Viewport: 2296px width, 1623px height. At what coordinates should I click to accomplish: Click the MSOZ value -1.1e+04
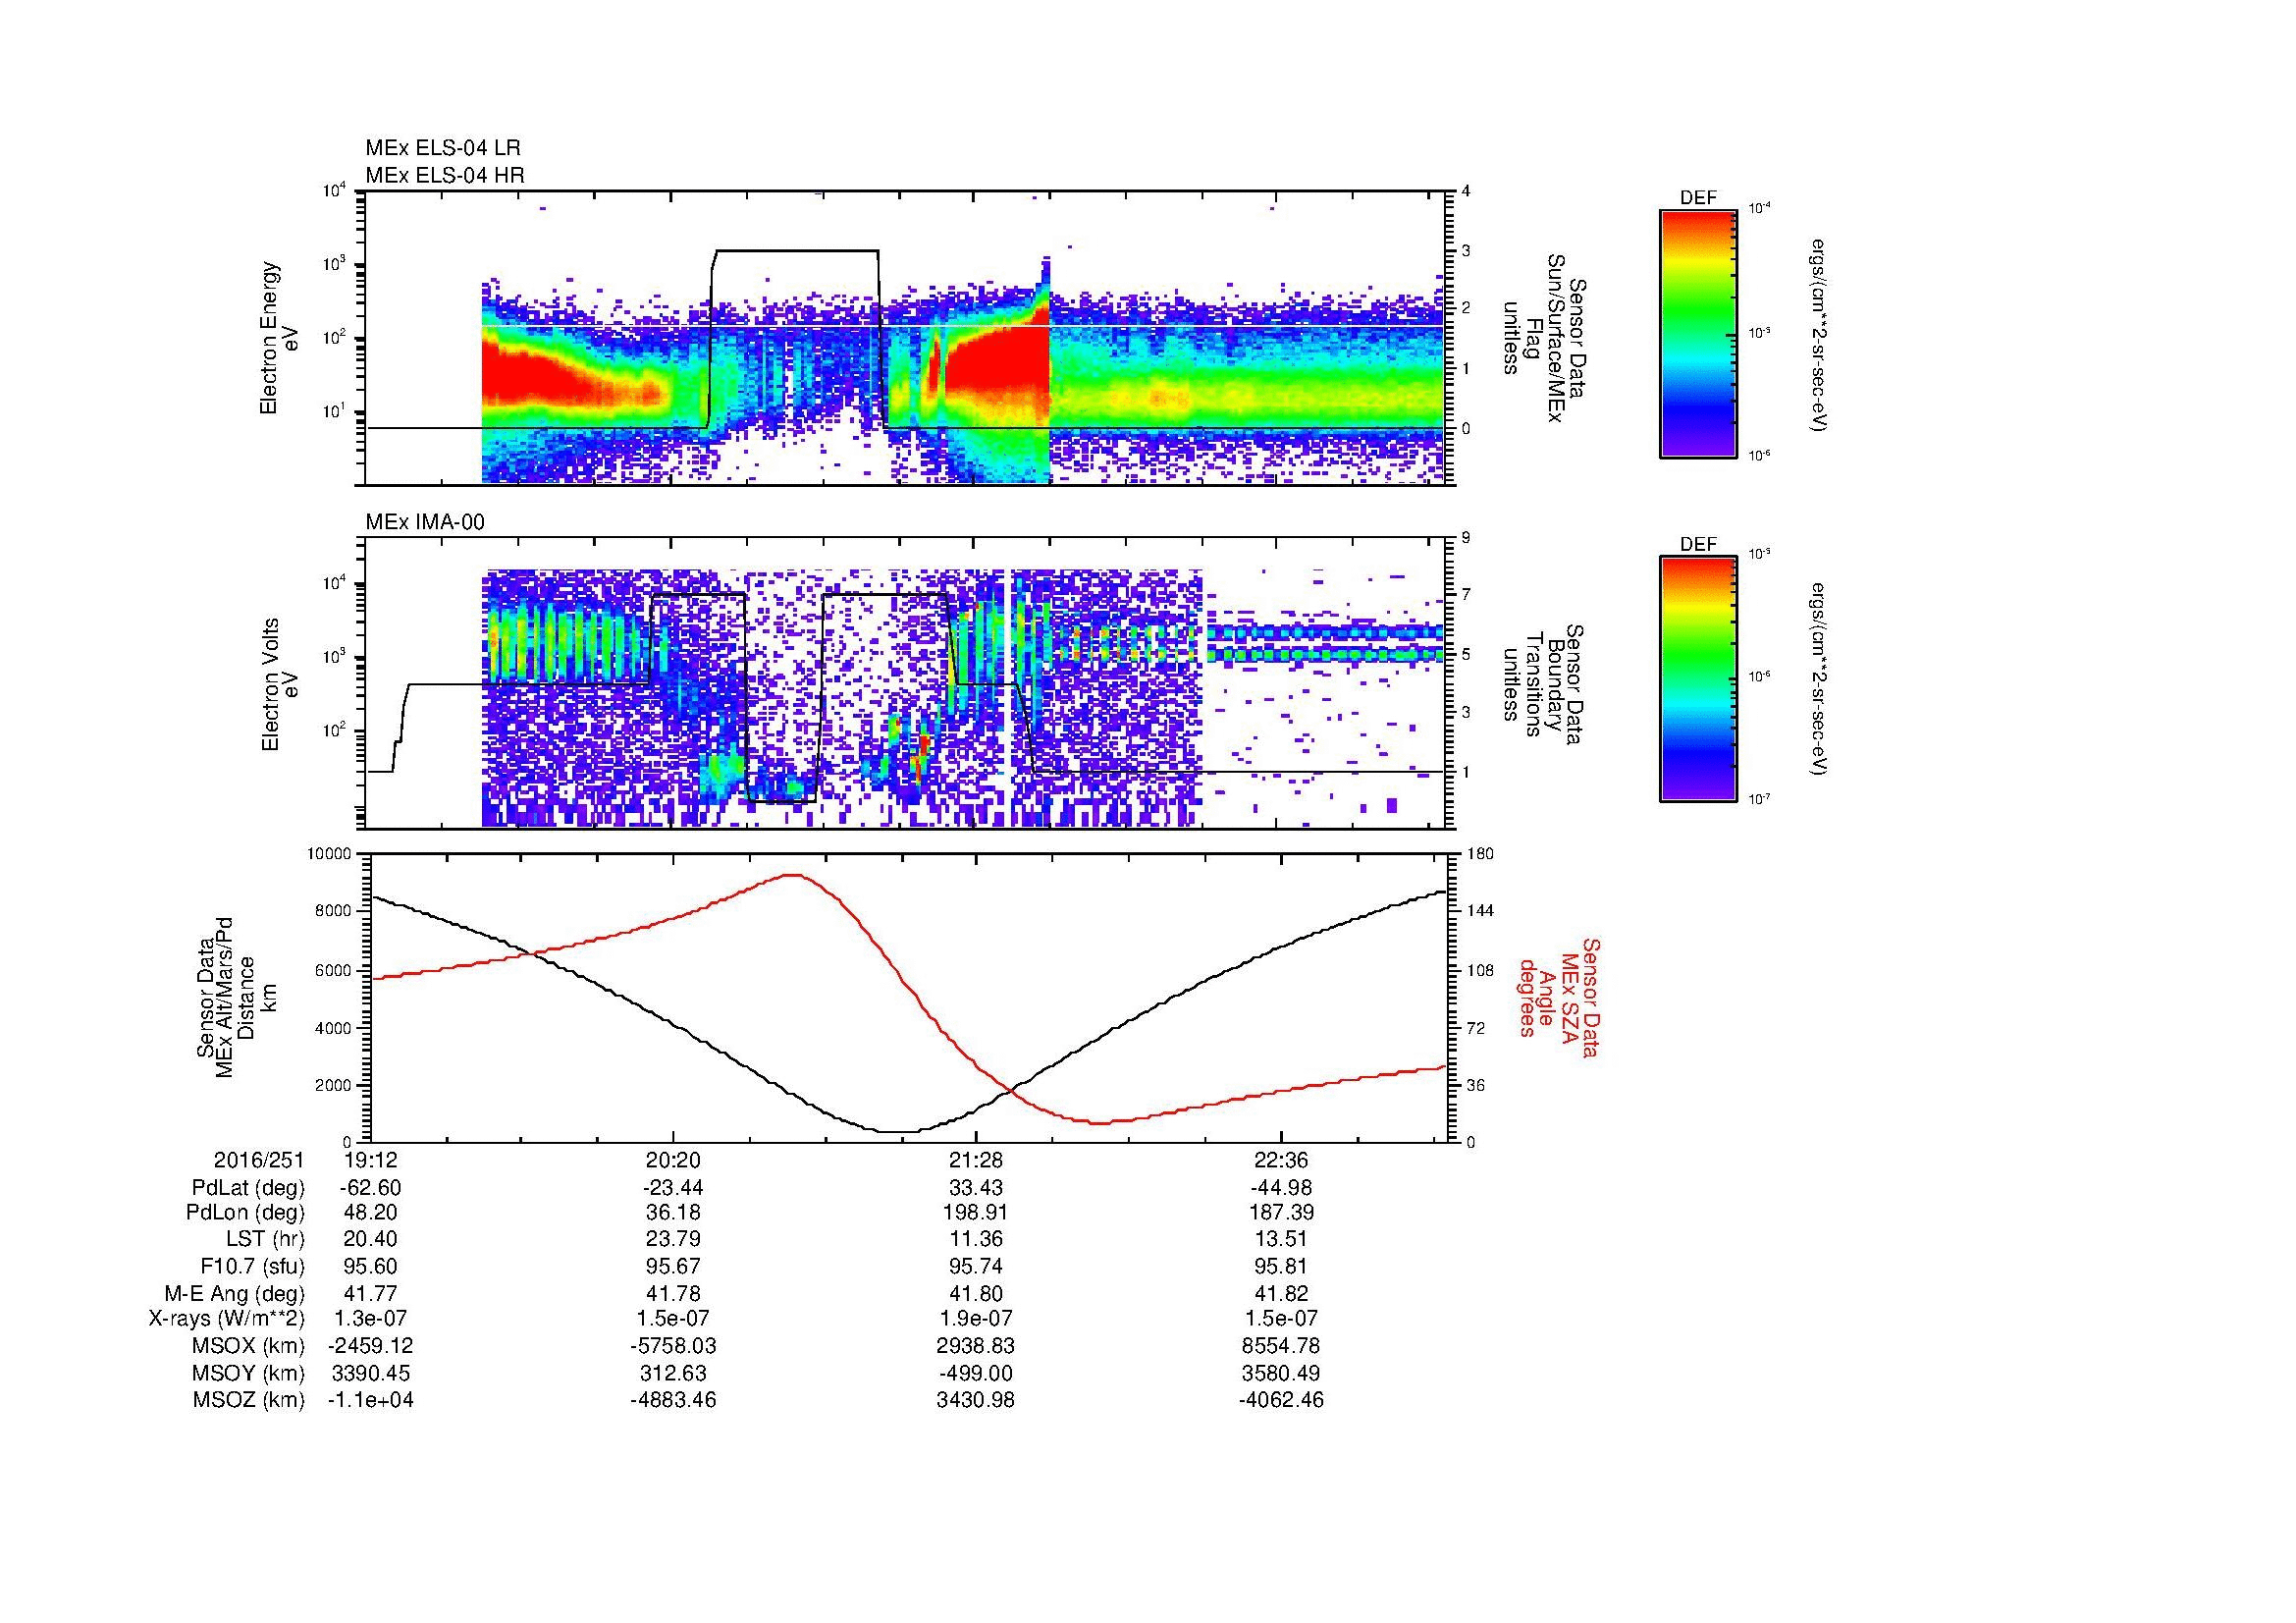(x=371, y=1400)
